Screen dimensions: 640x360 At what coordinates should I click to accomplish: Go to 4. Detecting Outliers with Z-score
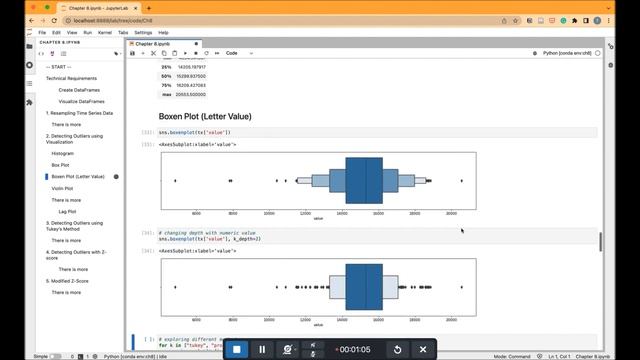pos(76,255)
